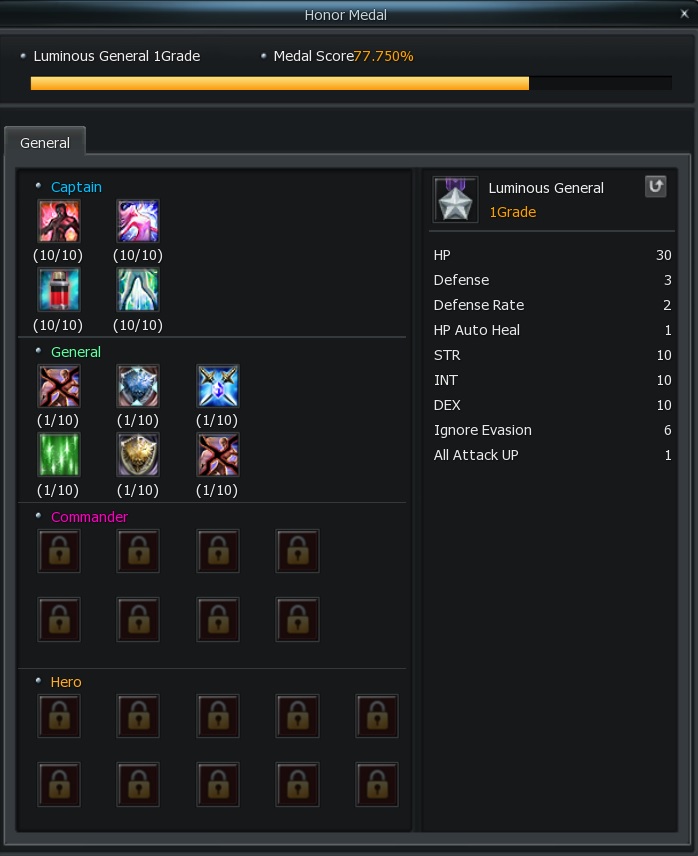Click the first locked Commander skill slot

[59, 551]
